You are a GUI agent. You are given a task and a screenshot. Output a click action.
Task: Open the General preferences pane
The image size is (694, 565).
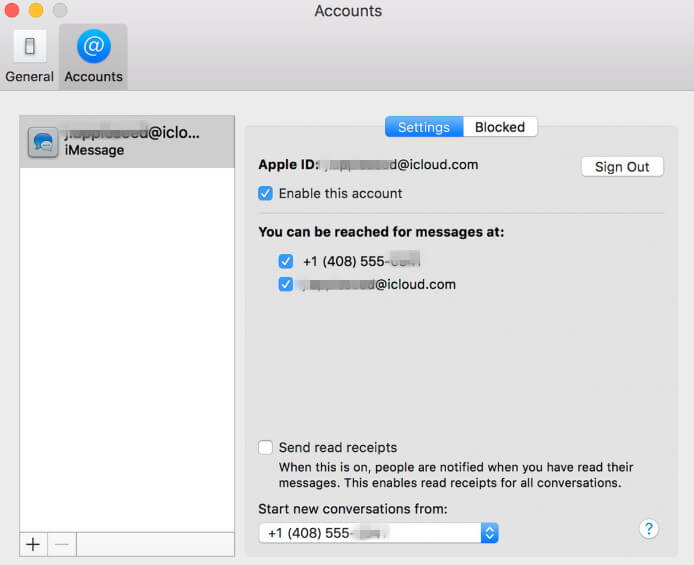click(x=29, y=57)
